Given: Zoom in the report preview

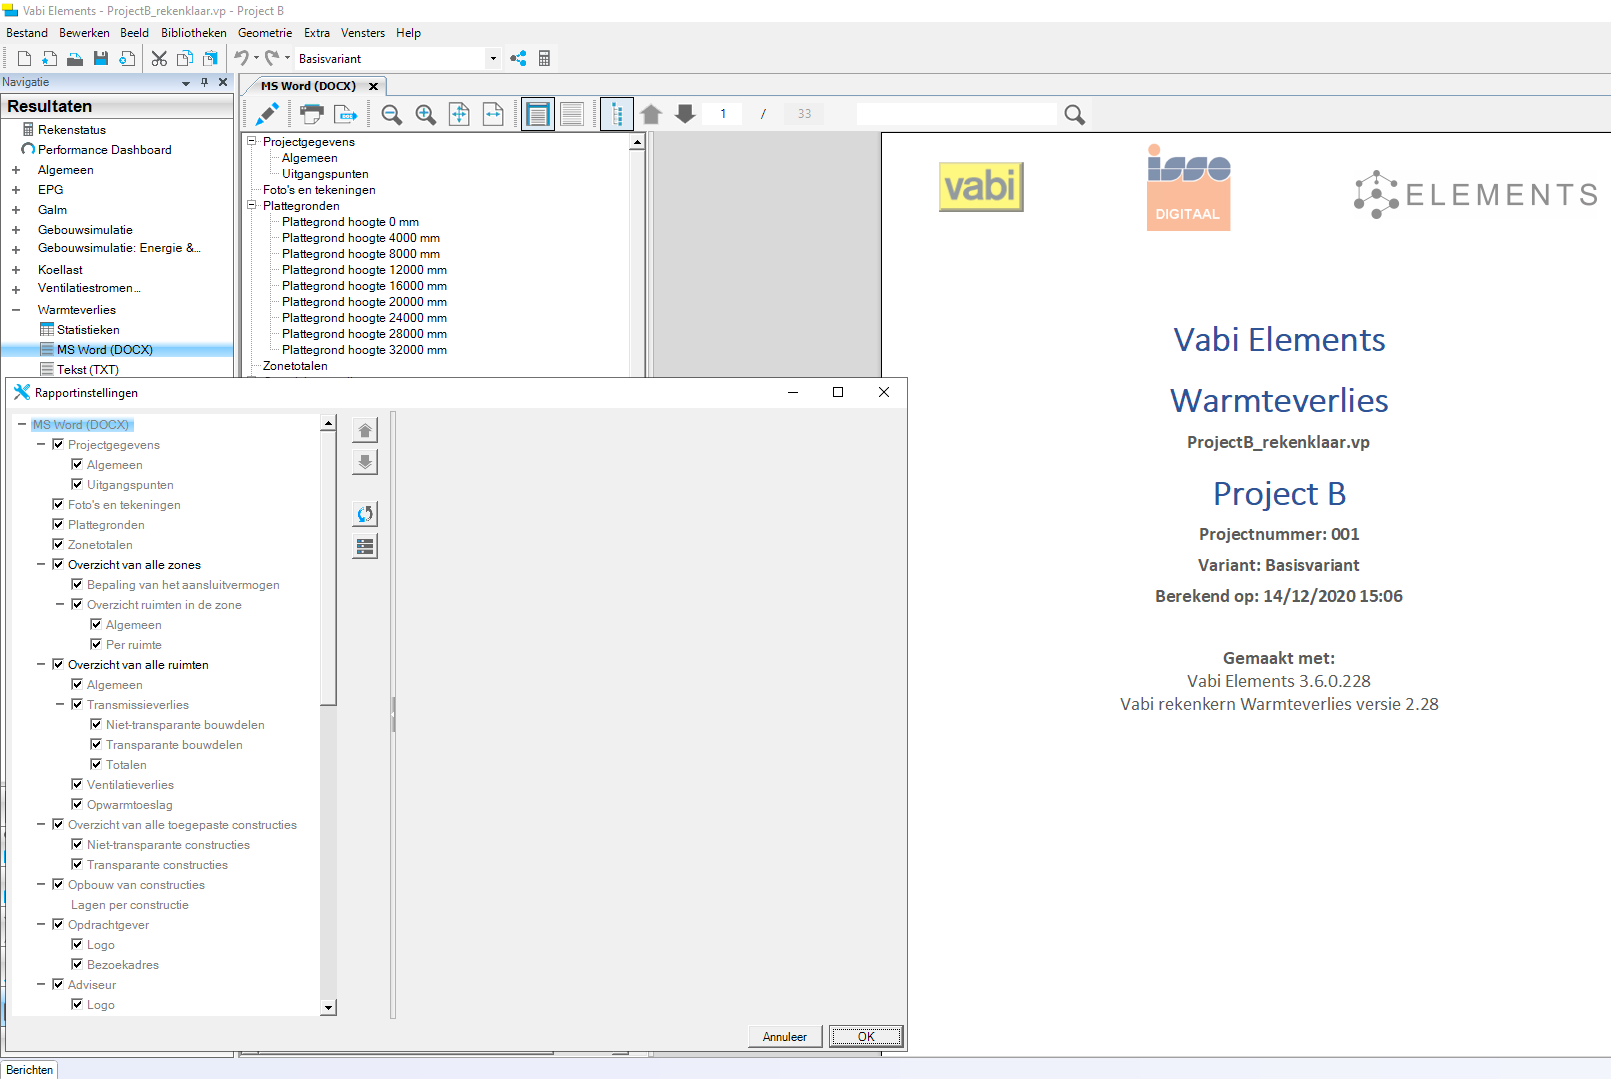Looking at the screenshot, I should click(x=426, y=115).
